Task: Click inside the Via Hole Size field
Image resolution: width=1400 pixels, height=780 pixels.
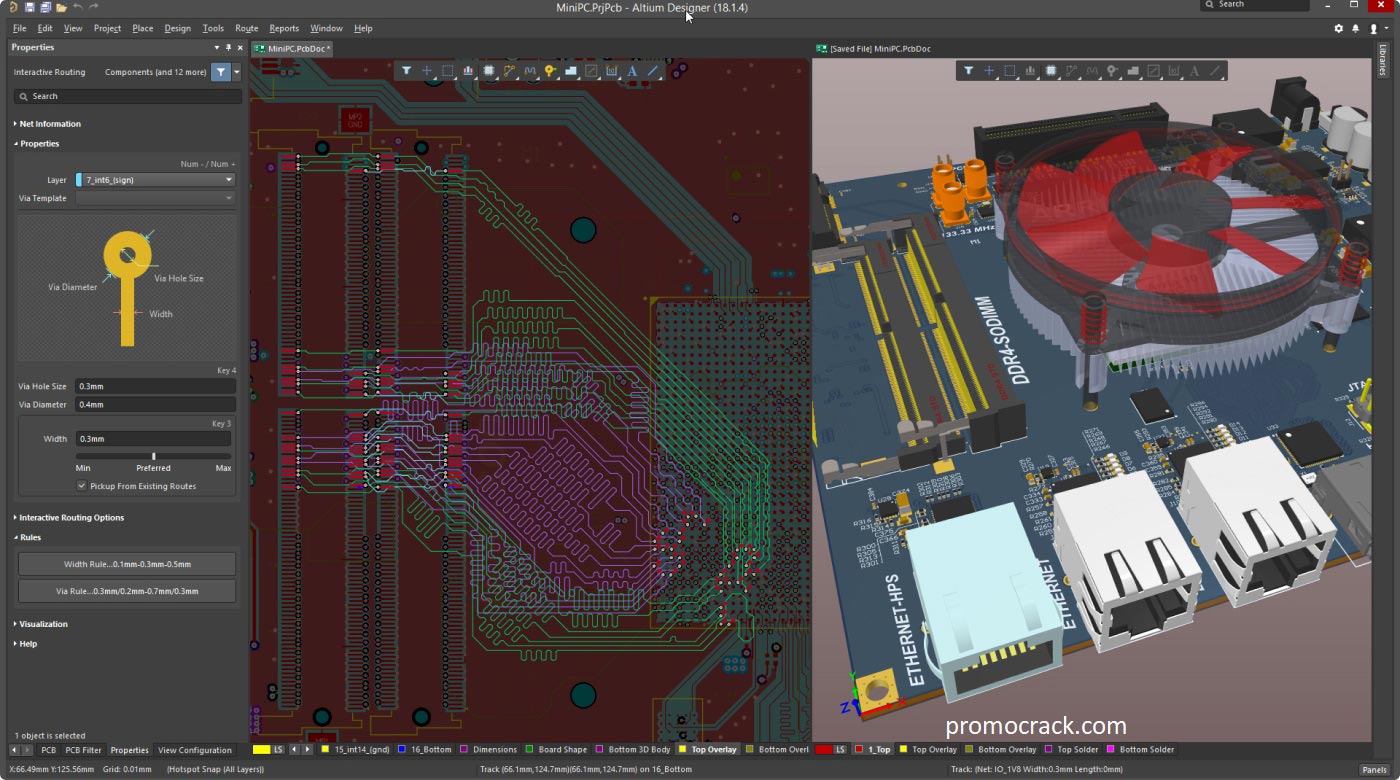Action: (155, 386)
